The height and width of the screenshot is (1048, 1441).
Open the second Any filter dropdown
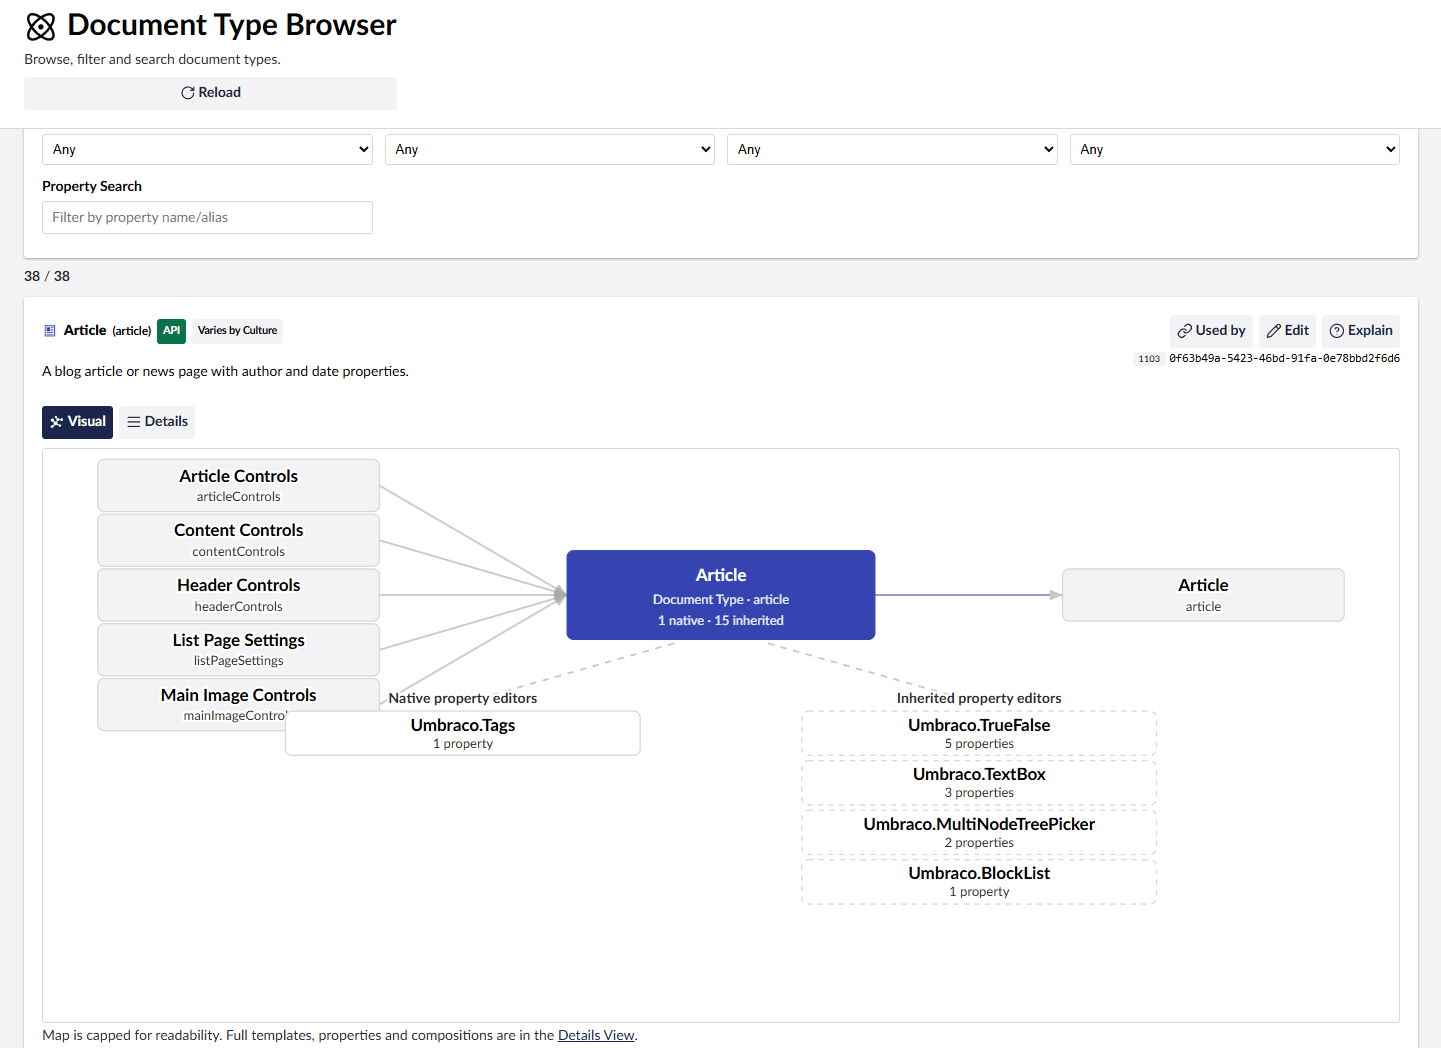[x=550, y=149]
